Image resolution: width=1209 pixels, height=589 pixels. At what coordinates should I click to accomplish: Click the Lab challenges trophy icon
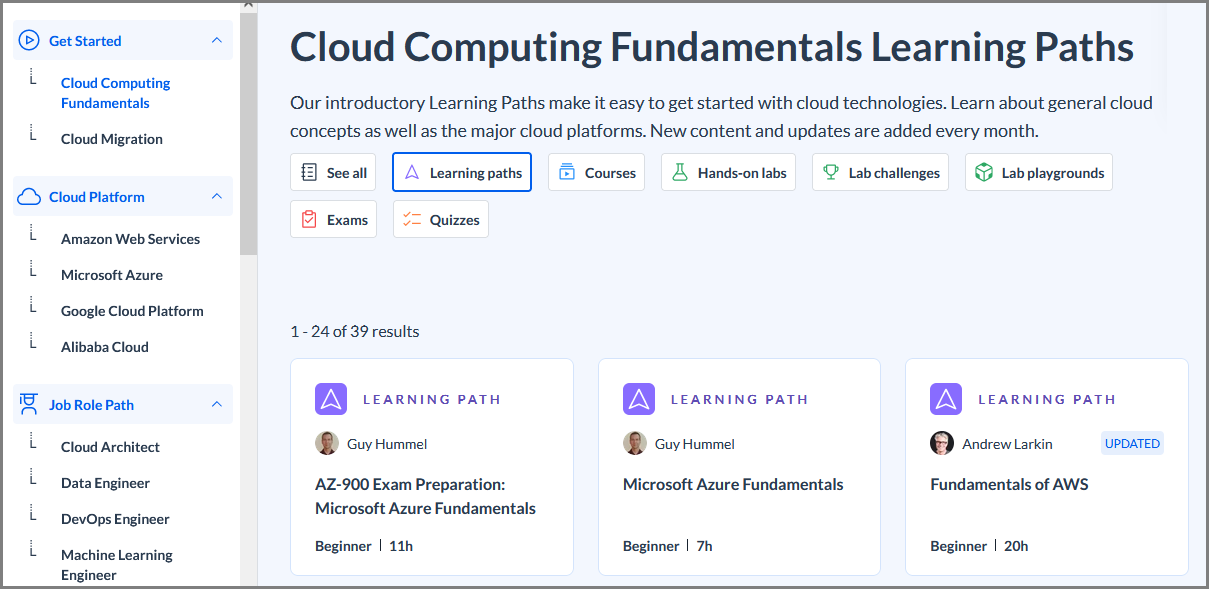(x=831, y=173)
